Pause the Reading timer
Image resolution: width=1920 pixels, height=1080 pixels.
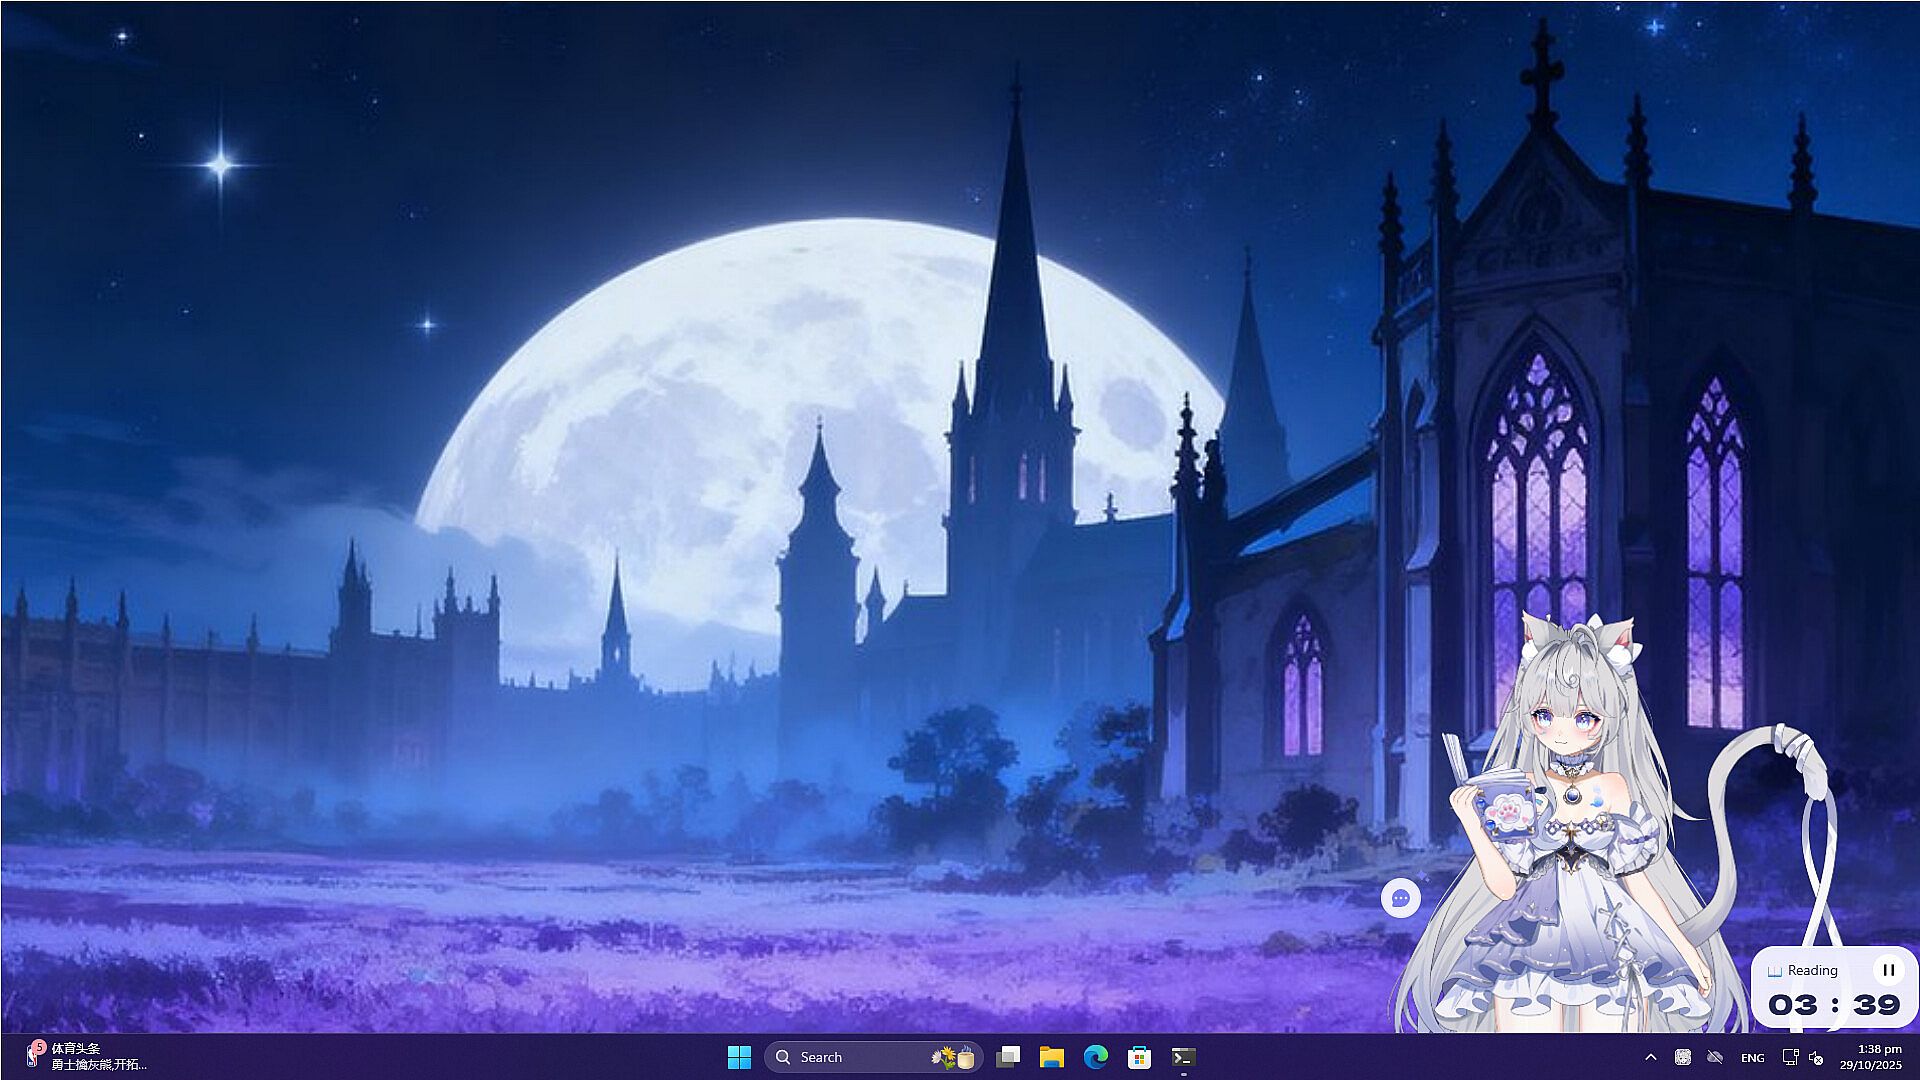(1888, 969)
